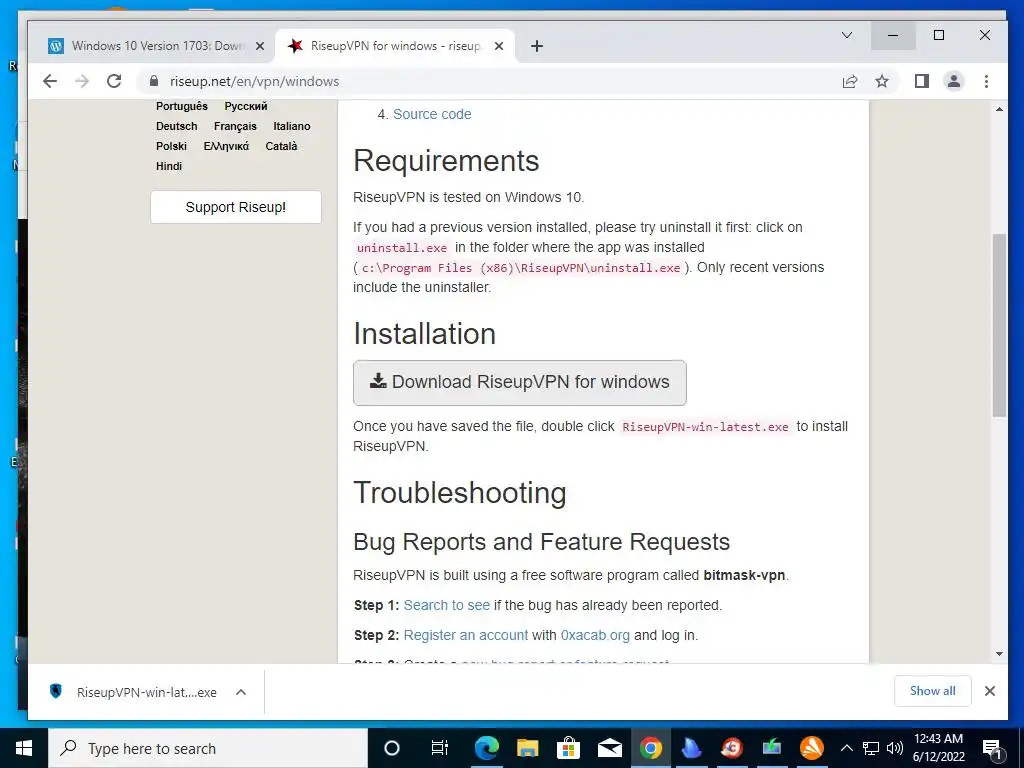Select the RiseupVPN for windows tab
This screenshot has width=1024, height=768.
pyautogui.click(x=395, y=46)
